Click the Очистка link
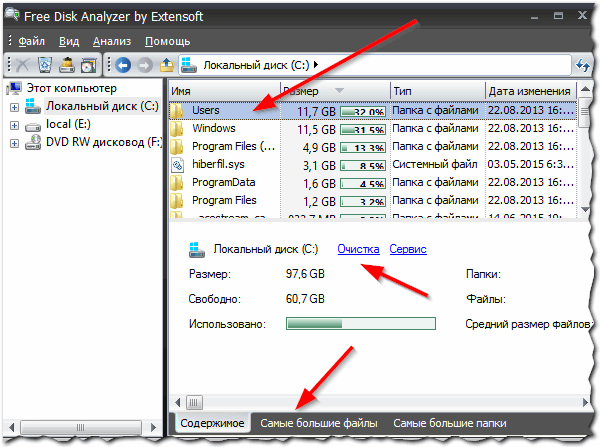600x447 pixels. pos(358,249)
